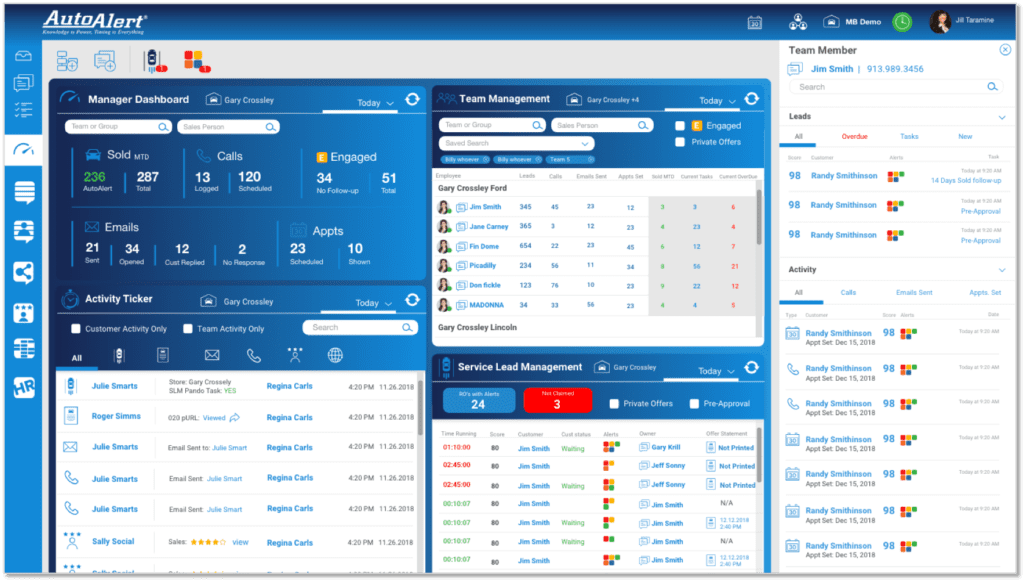
Task: Select Appts. Set tab under Activity
Action: point(985,293)
